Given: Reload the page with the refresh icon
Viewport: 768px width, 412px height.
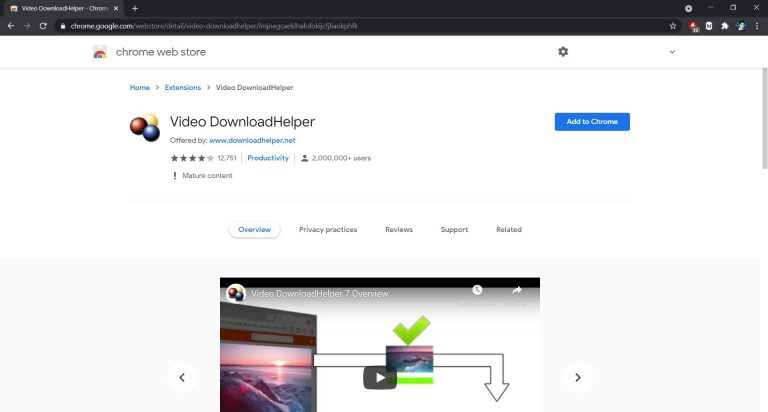Looking at the screenshot, I should point(43,26).
